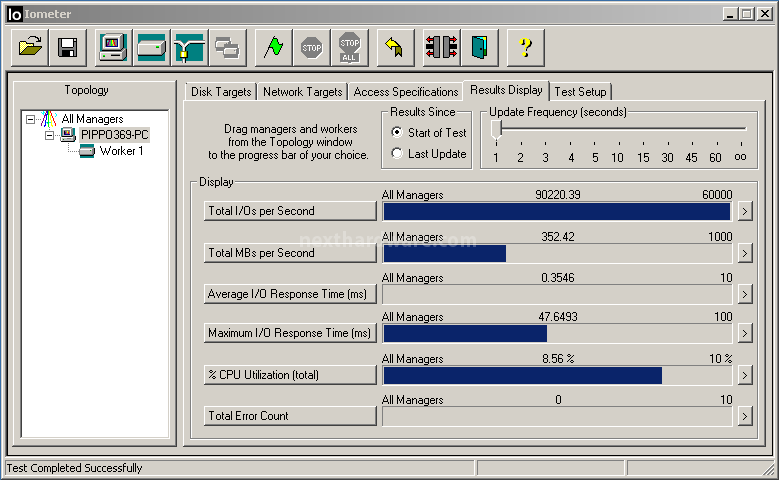Select Worker 1 label in topology tree
Screen dimensions: 779x480
[121, 151]
